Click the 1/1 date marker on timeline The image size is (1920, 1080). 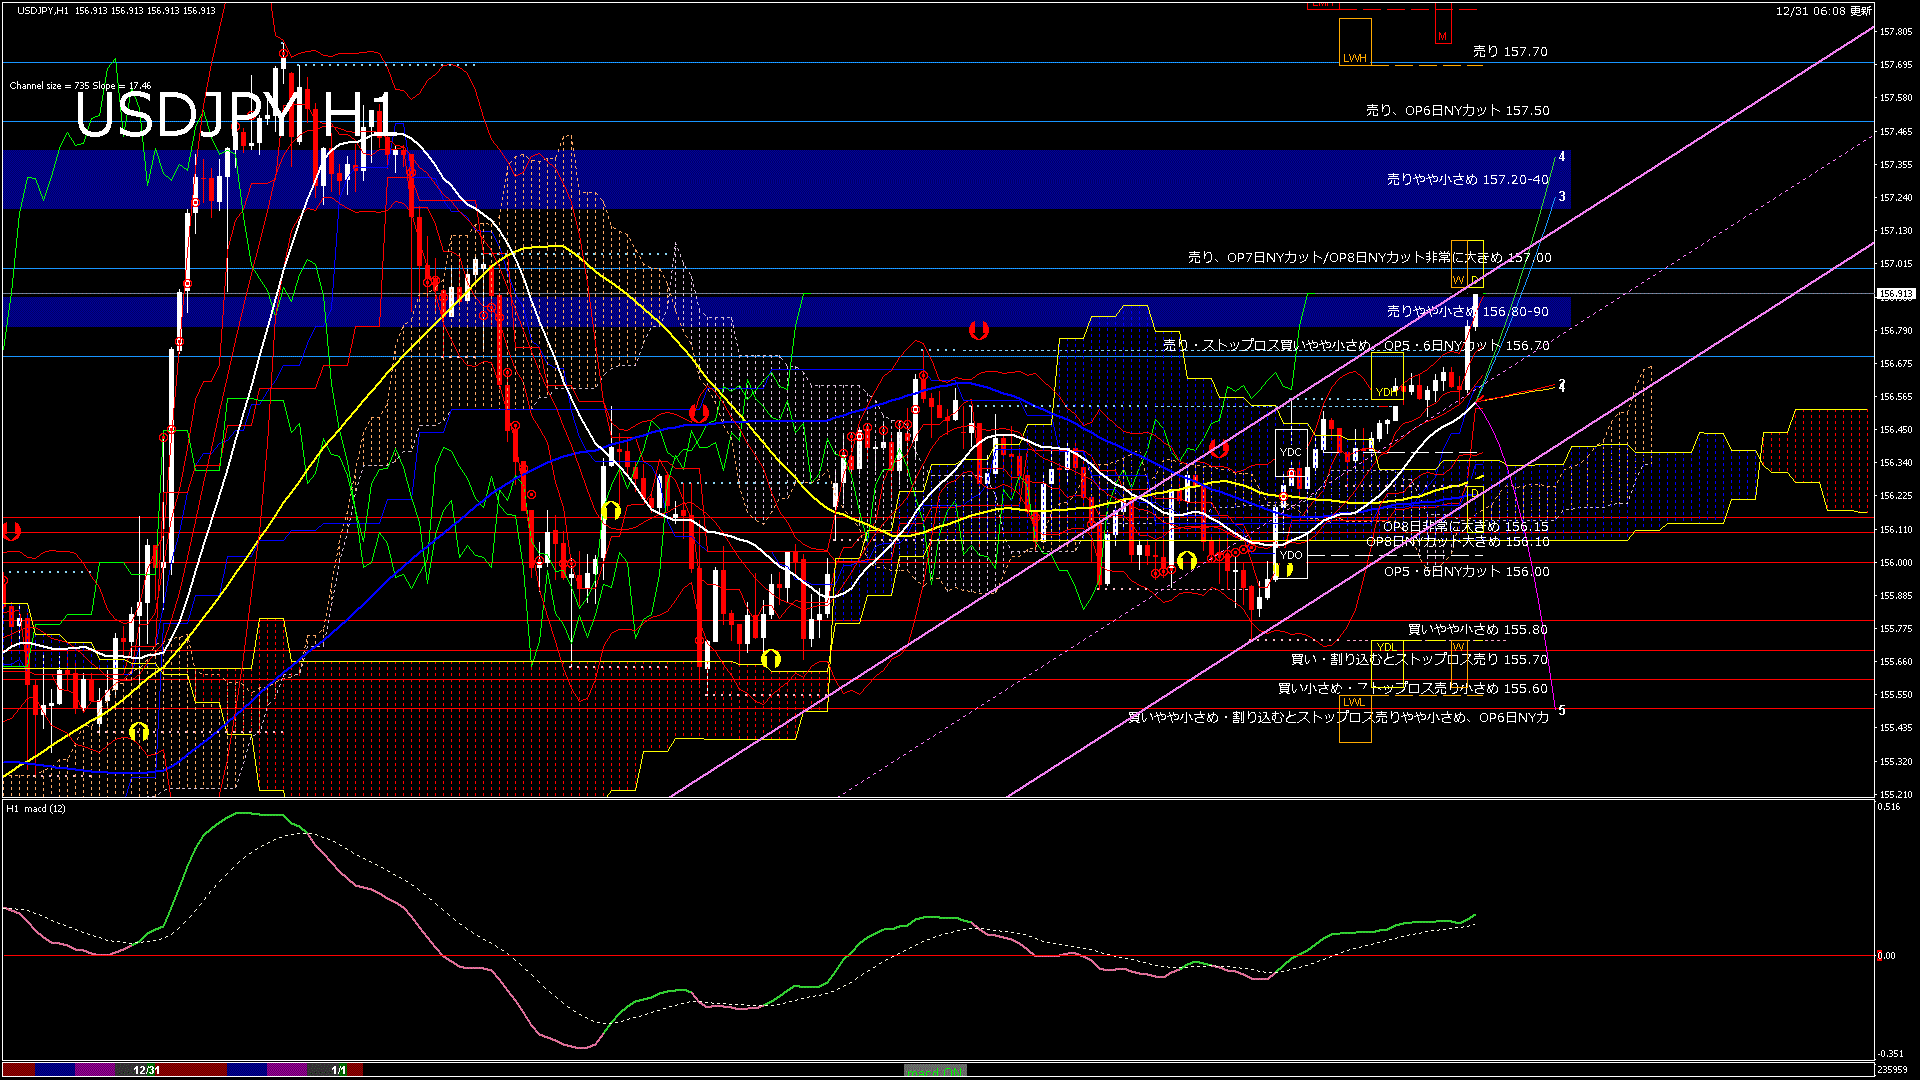(x=339, y=1070)
